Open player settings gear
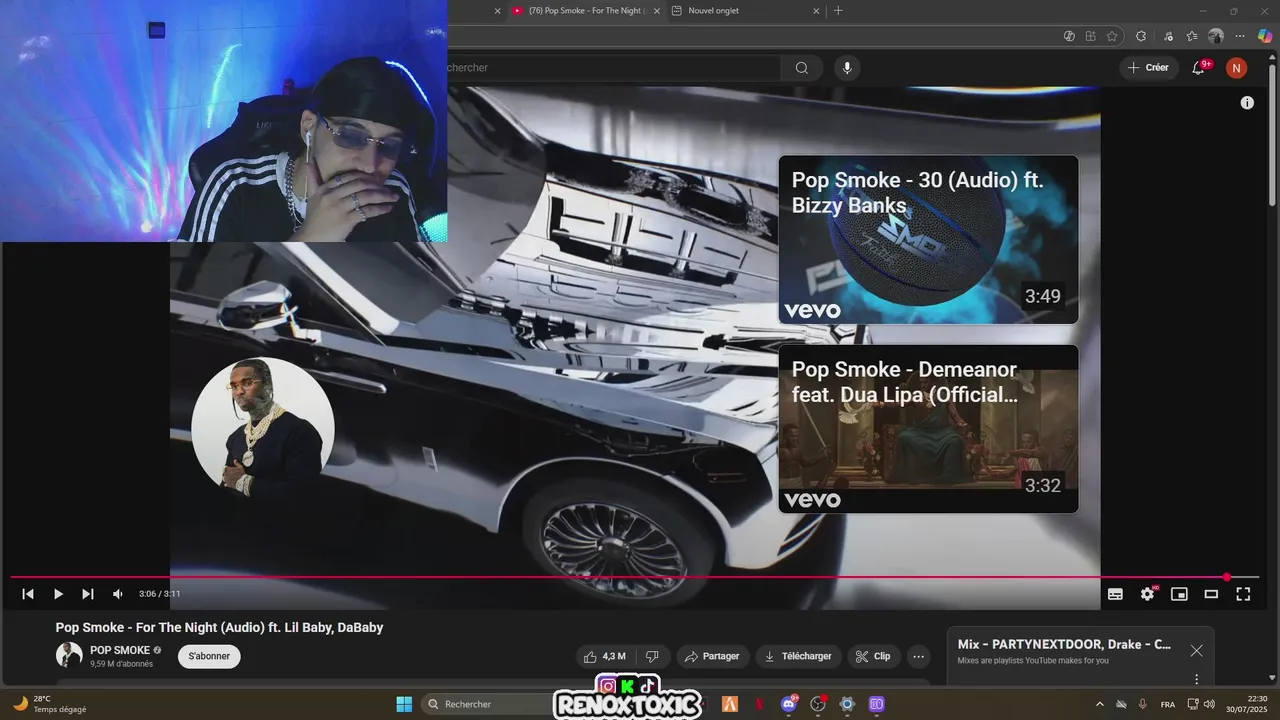1280x720 pixels. tap(1147, 594)
